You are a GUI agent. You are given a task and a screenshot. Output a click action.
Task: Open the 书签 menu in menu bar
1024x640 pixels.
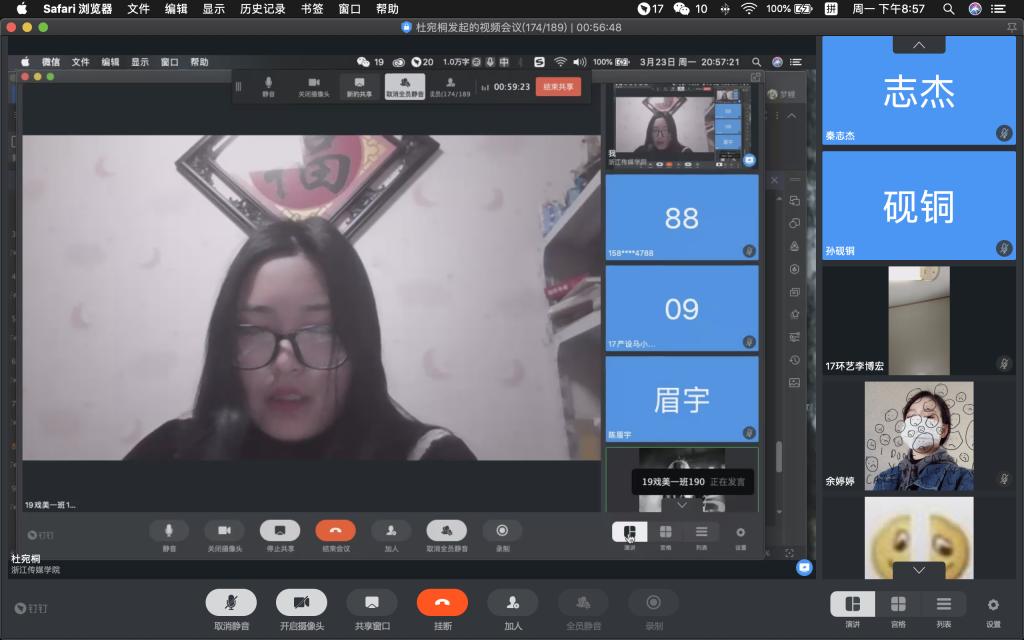click(x=312, y=9)
